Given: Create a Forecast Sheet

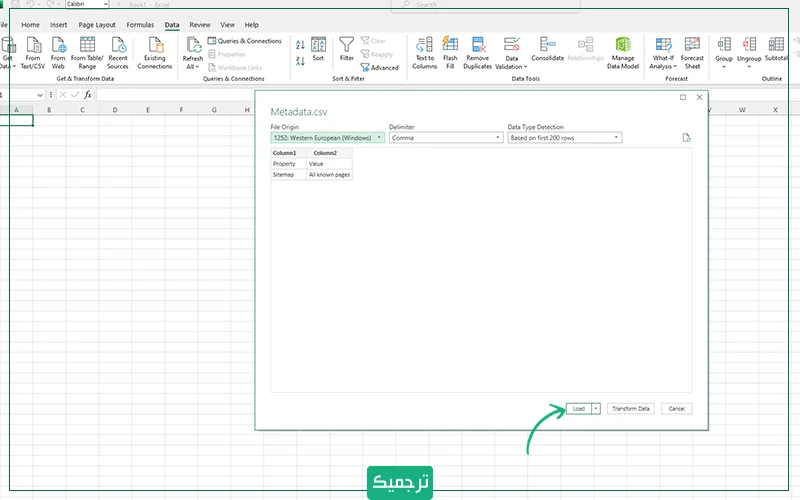Looking at the screenshot, I should click(692, 53).
